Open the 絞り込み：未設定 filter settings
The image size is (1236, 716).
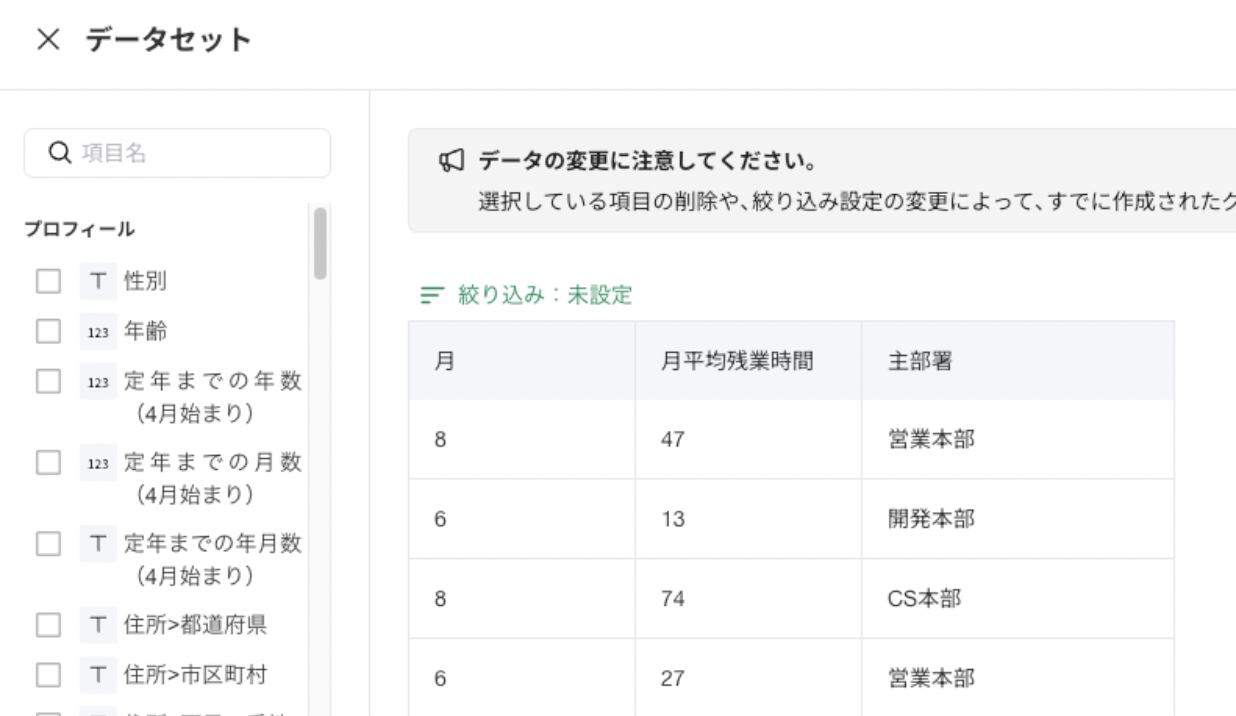(544, 296)
